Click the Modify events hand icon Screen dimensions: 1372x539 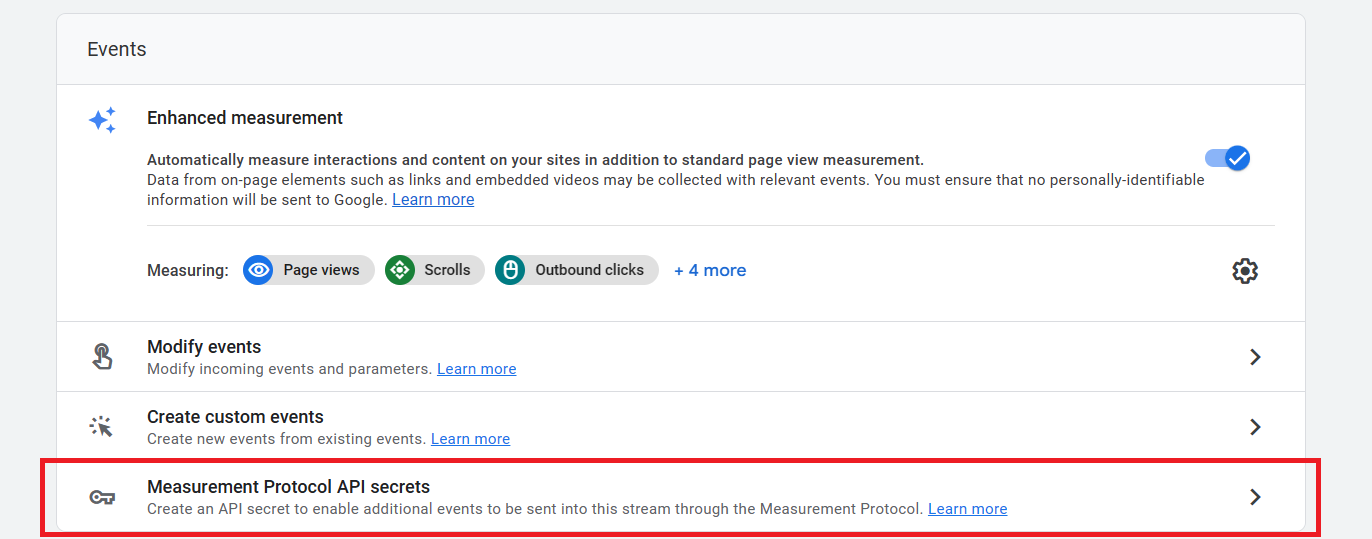102,356
